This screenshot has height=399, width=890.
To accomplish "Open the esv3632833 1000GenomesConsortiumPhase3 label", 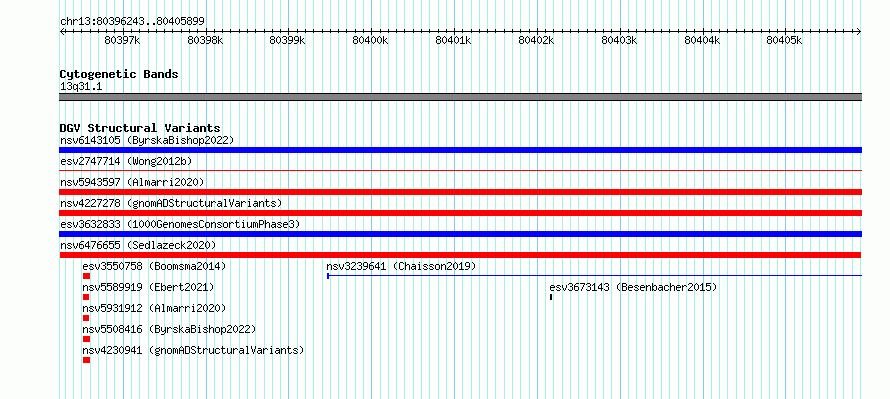I will pos(180,224).
